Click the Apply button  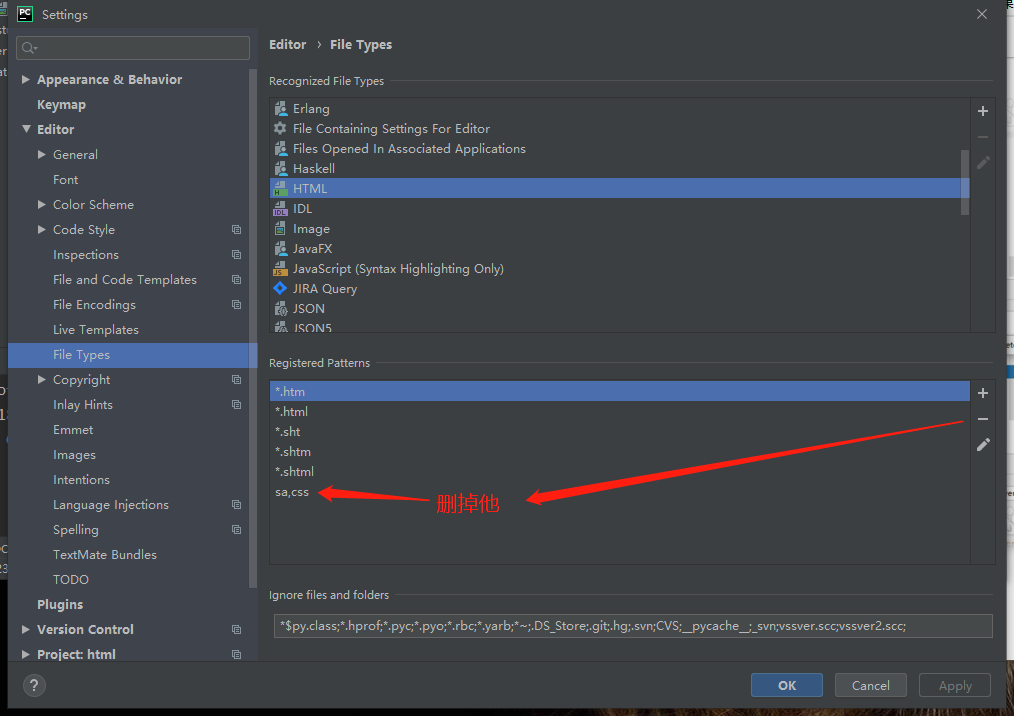point(954,685)
